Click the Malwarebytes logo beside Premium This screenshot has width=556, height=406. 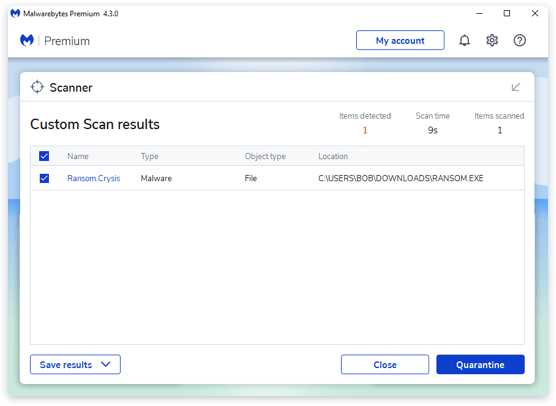click(27, 40)
